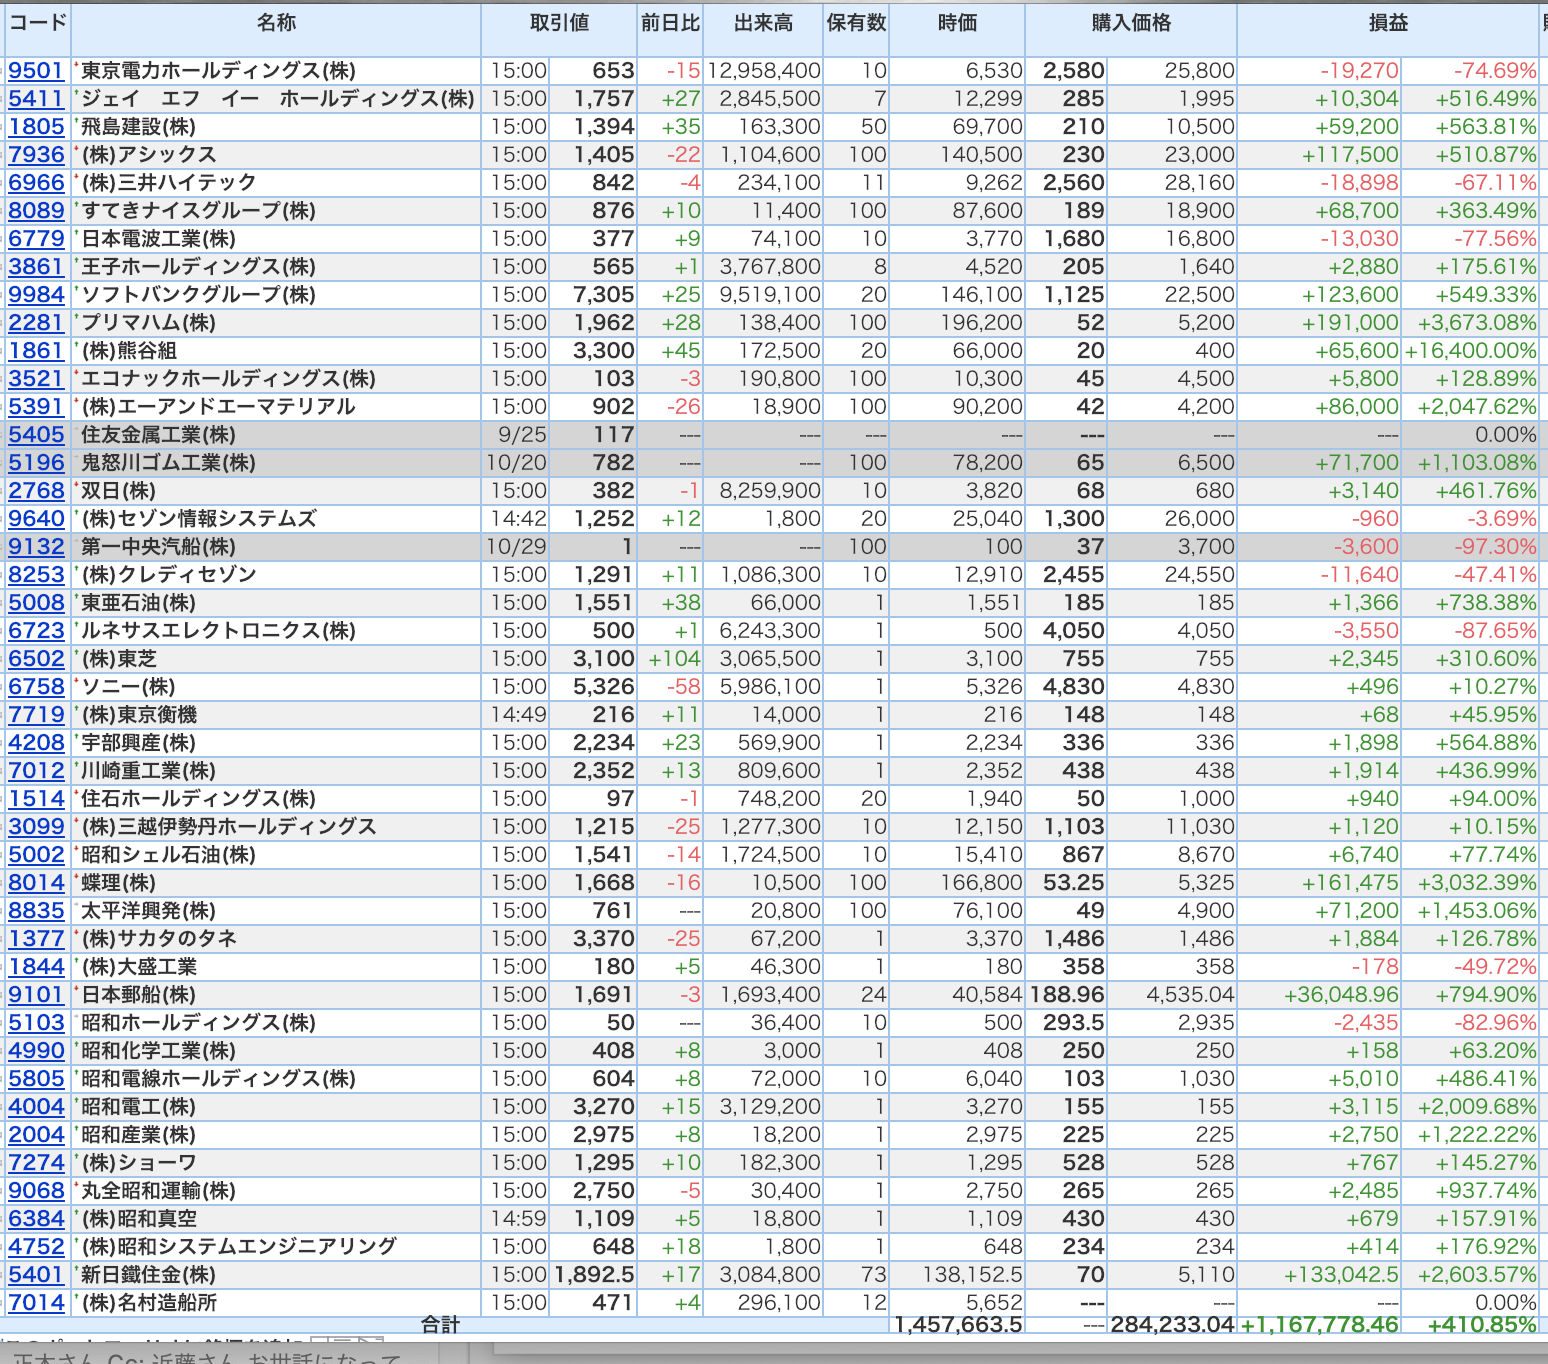
Task: Select the total profit +1,167,778.46
Action: pos(1320,1325)
